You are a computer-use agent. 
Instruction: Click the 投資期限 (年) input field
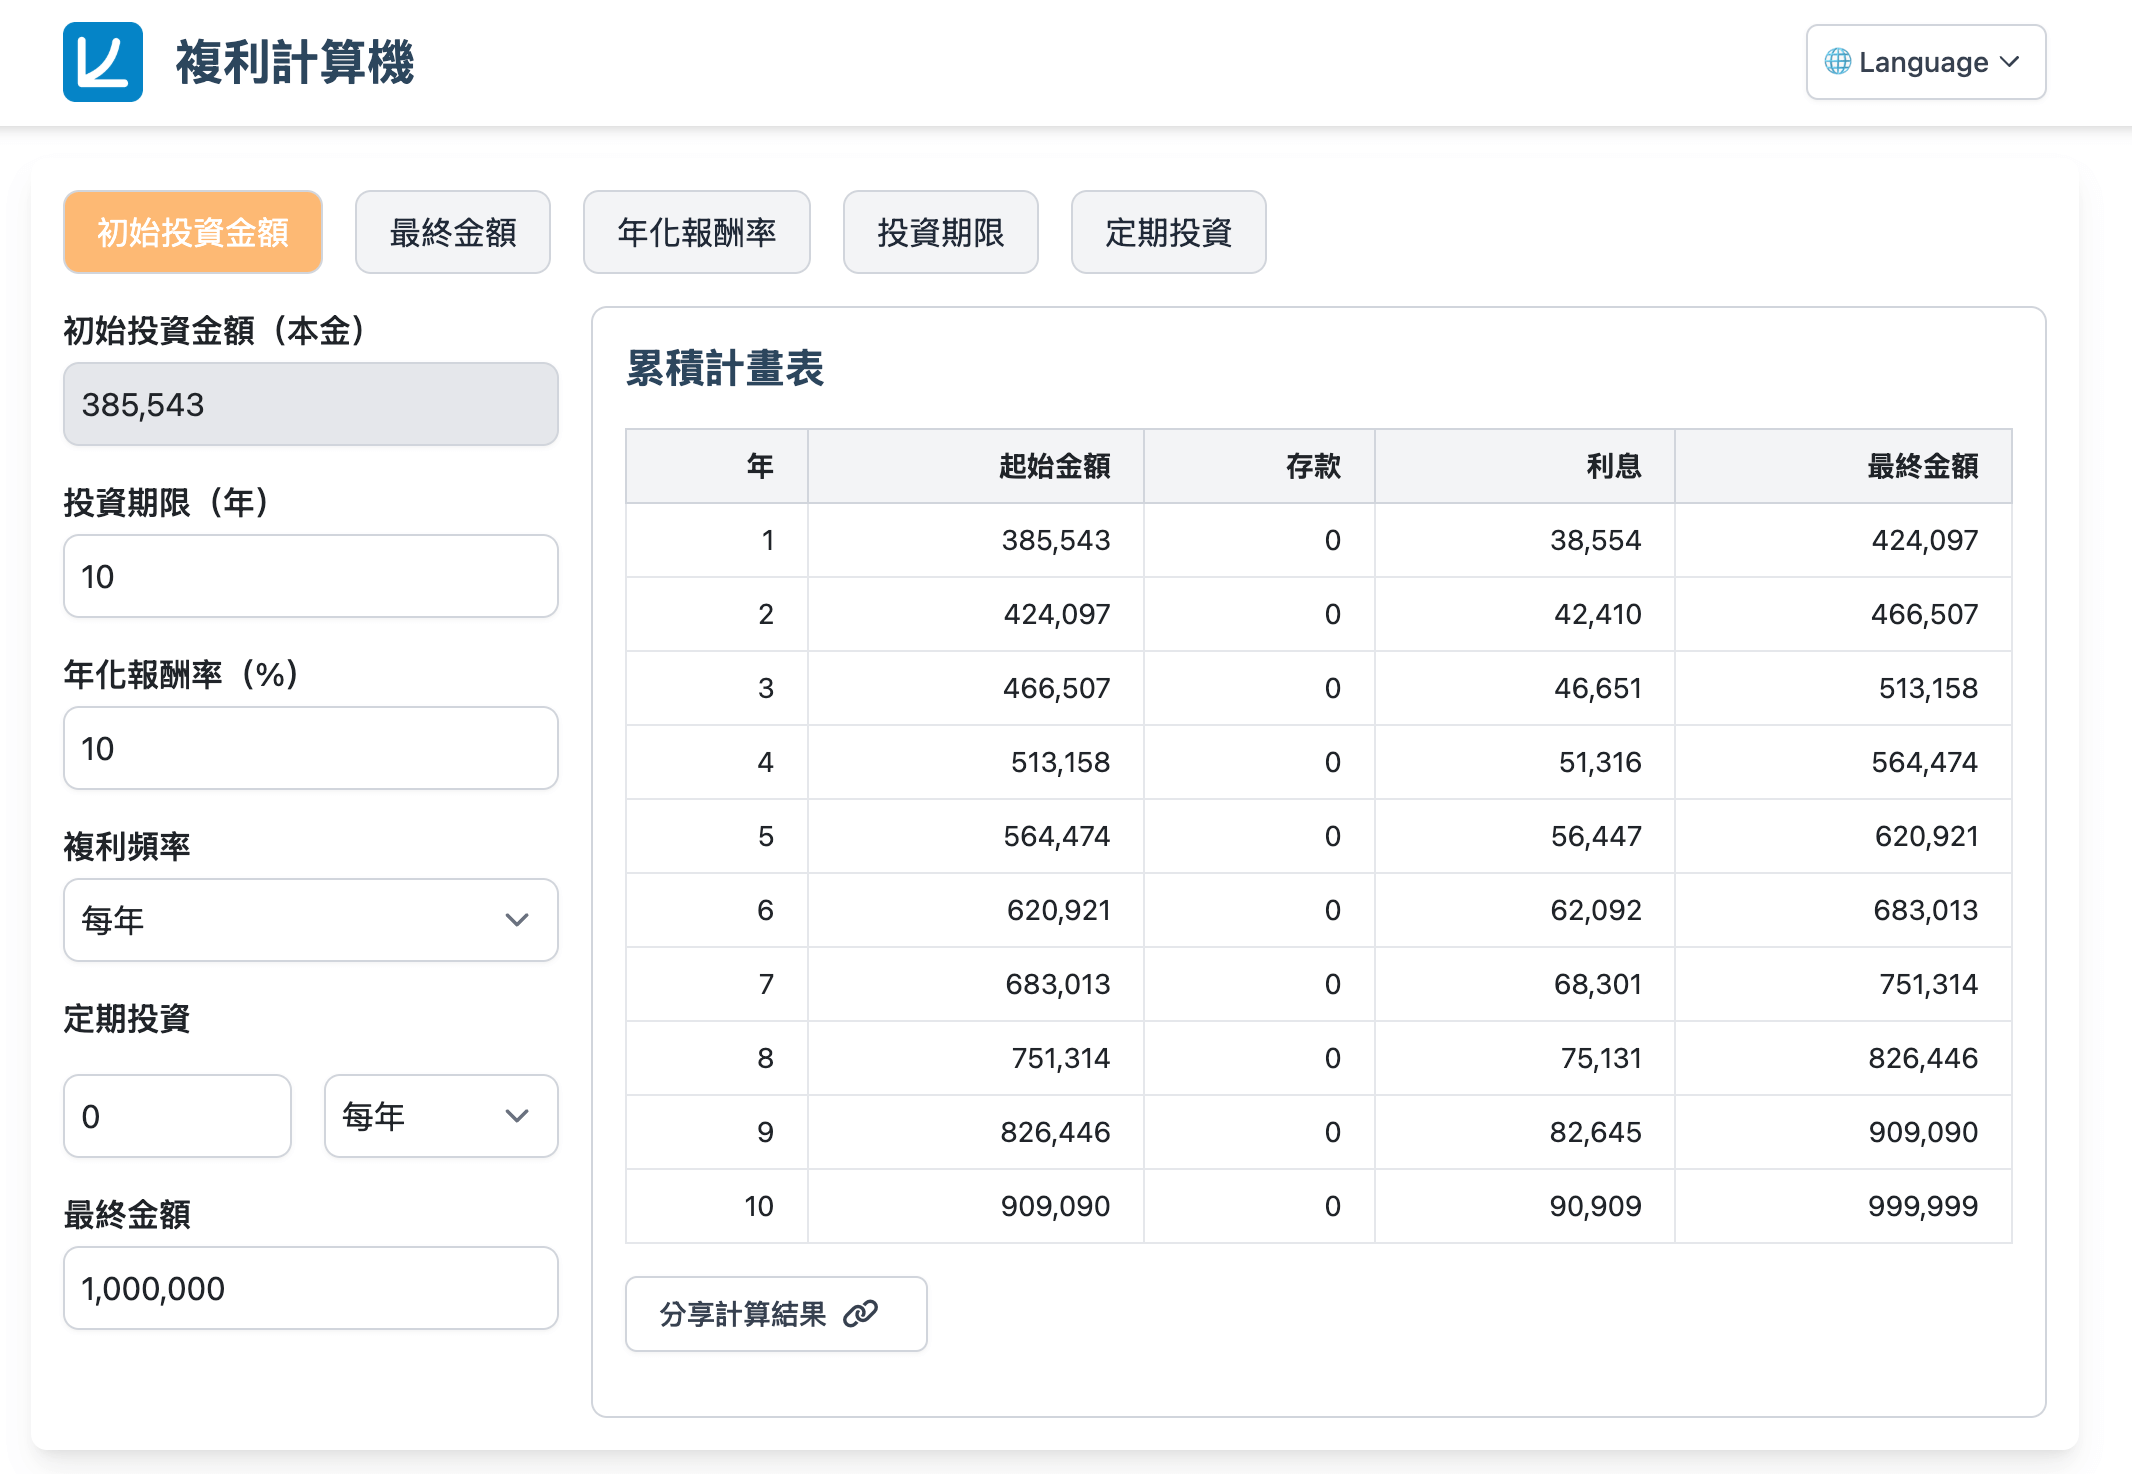coord(310,576)
